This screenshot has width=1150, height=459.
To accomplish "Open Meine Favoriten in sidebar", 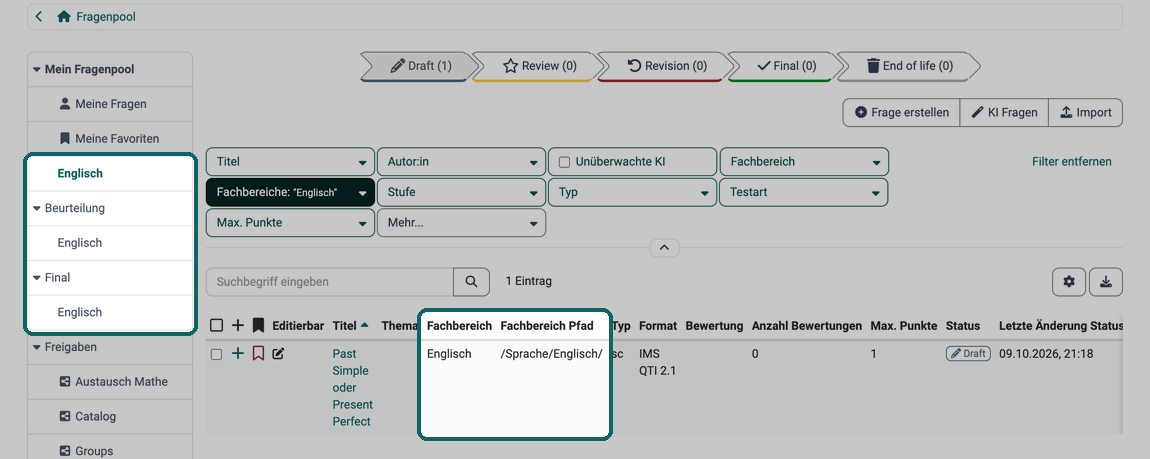I will [x=110, y=139].
